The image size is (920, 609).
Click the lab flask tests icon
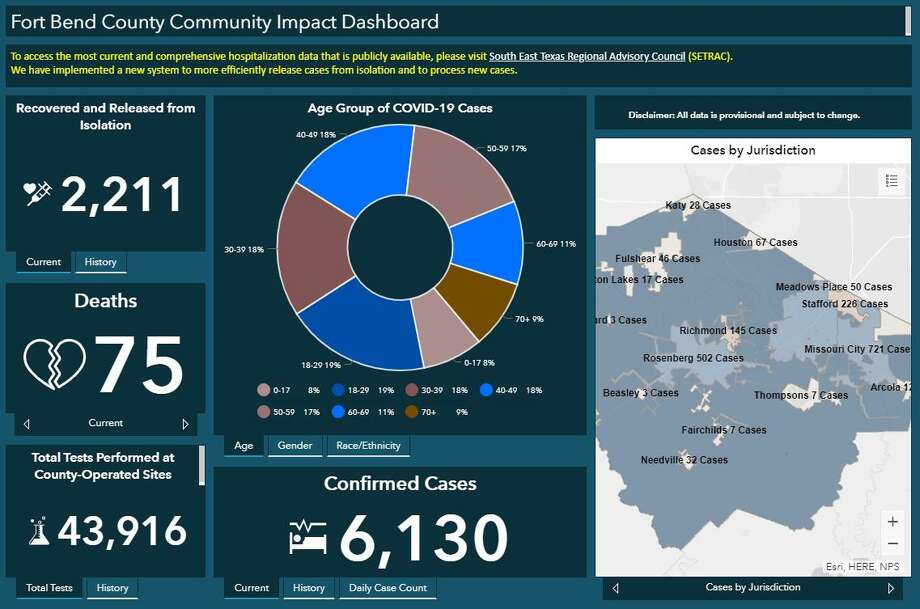(x=40, y=531)
